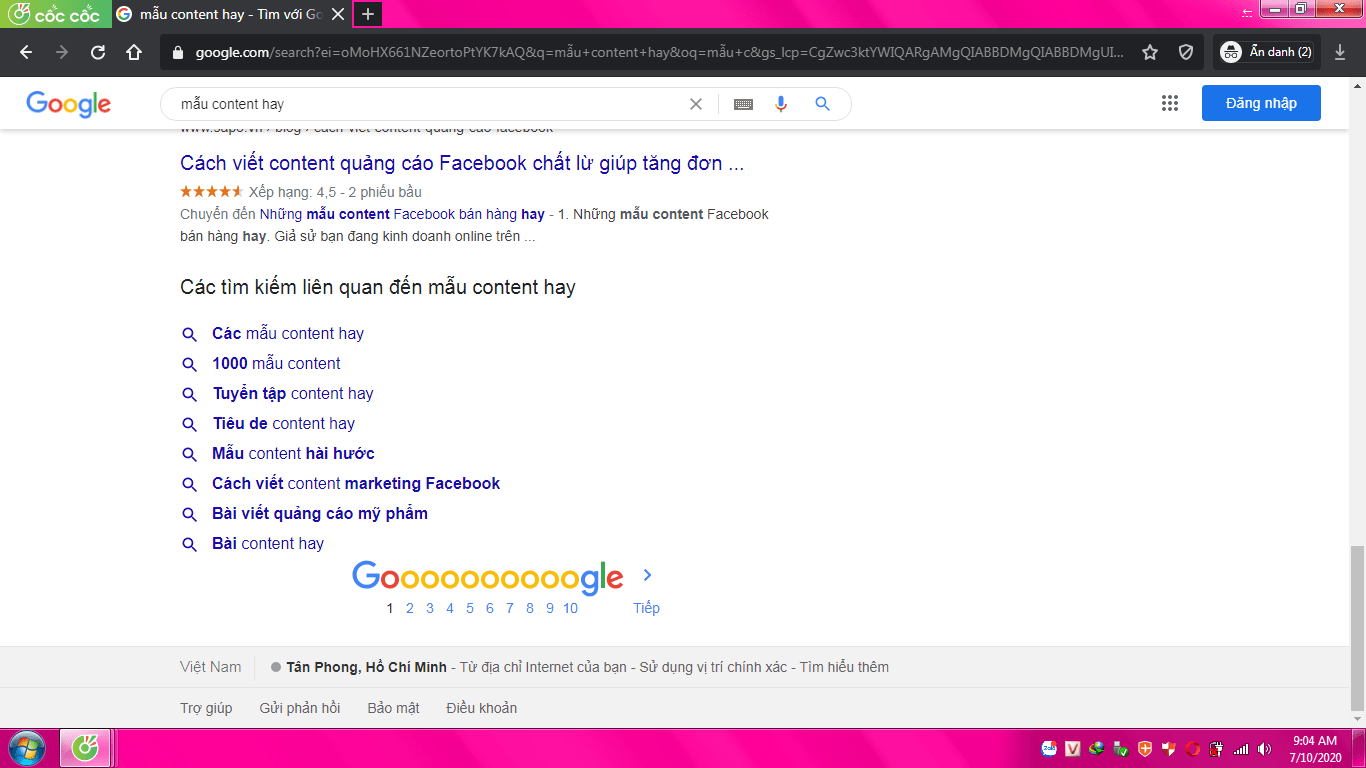The width and height of the screenshot is (1366, 768).
Task: Open Opera tray icon
Action: [1193, 748]
